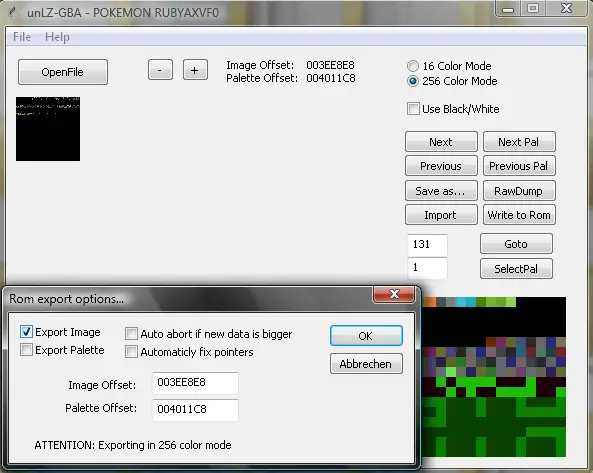Click the minus zoom button
Viewport: 593px width, 473px height.
[x=160, y=70]
